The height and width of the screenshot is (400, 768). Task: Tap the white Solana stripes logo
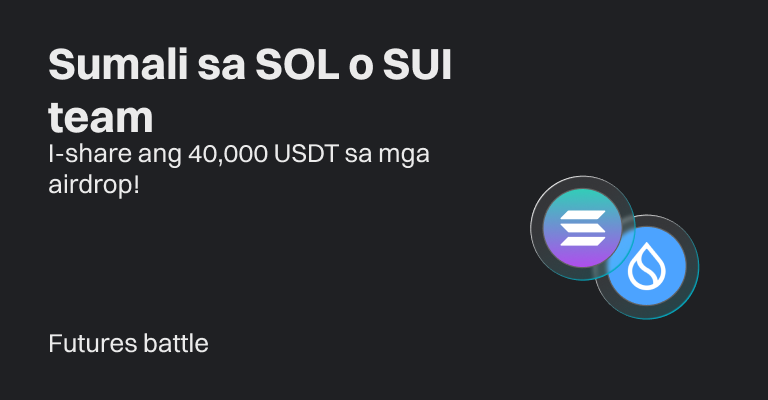pos(582,230)
